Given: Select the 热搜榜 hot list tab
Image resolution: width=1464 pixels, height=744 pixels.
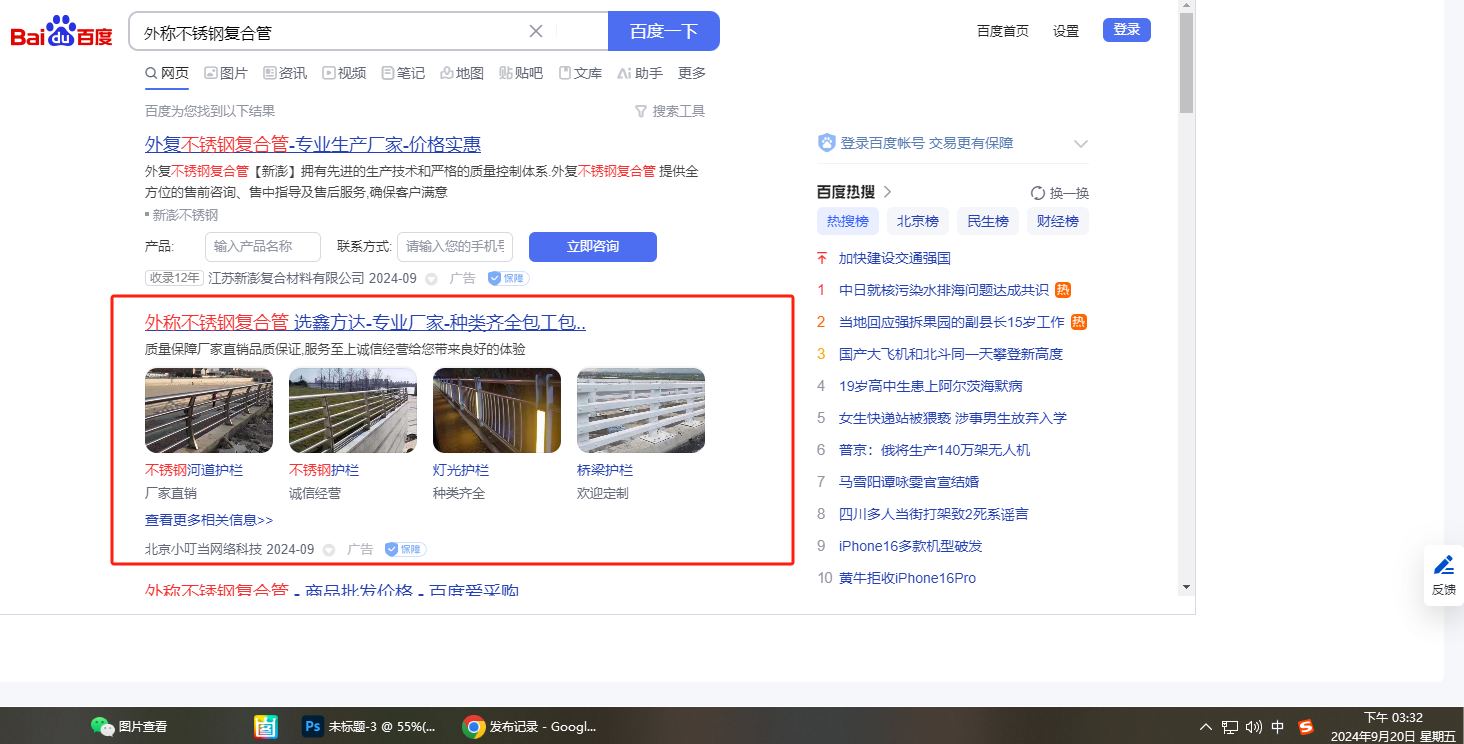Looking at the screenshot, I should pos(848,221).
